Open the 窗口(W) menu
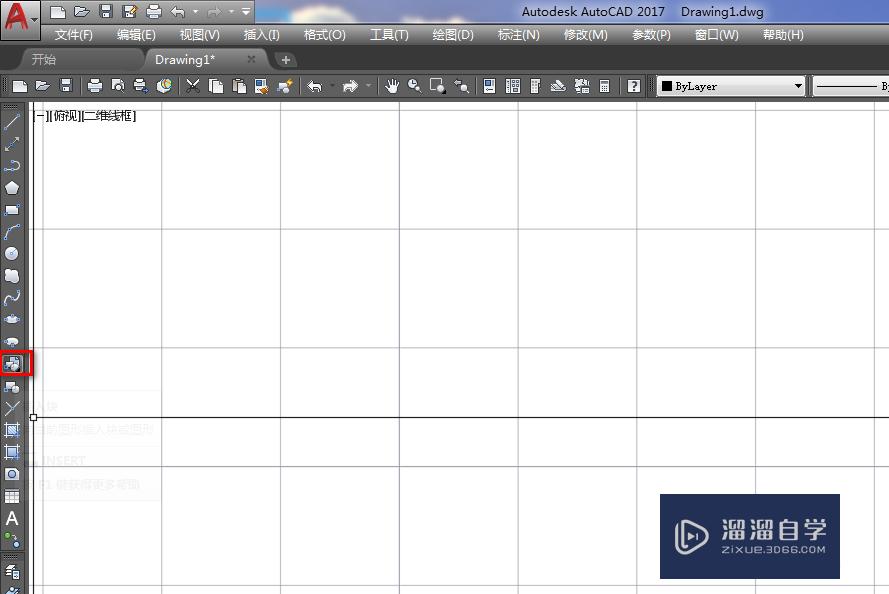 717,35
